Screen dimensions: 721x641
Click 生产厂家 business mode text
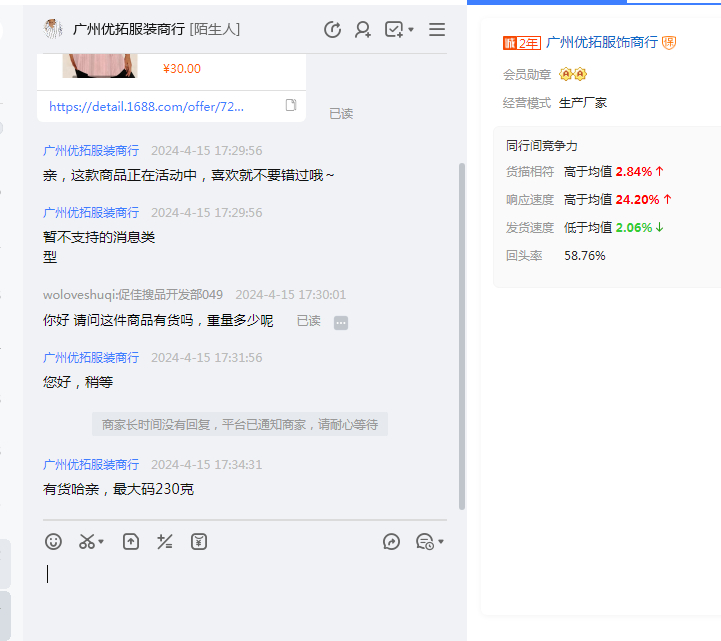[583, 103]
